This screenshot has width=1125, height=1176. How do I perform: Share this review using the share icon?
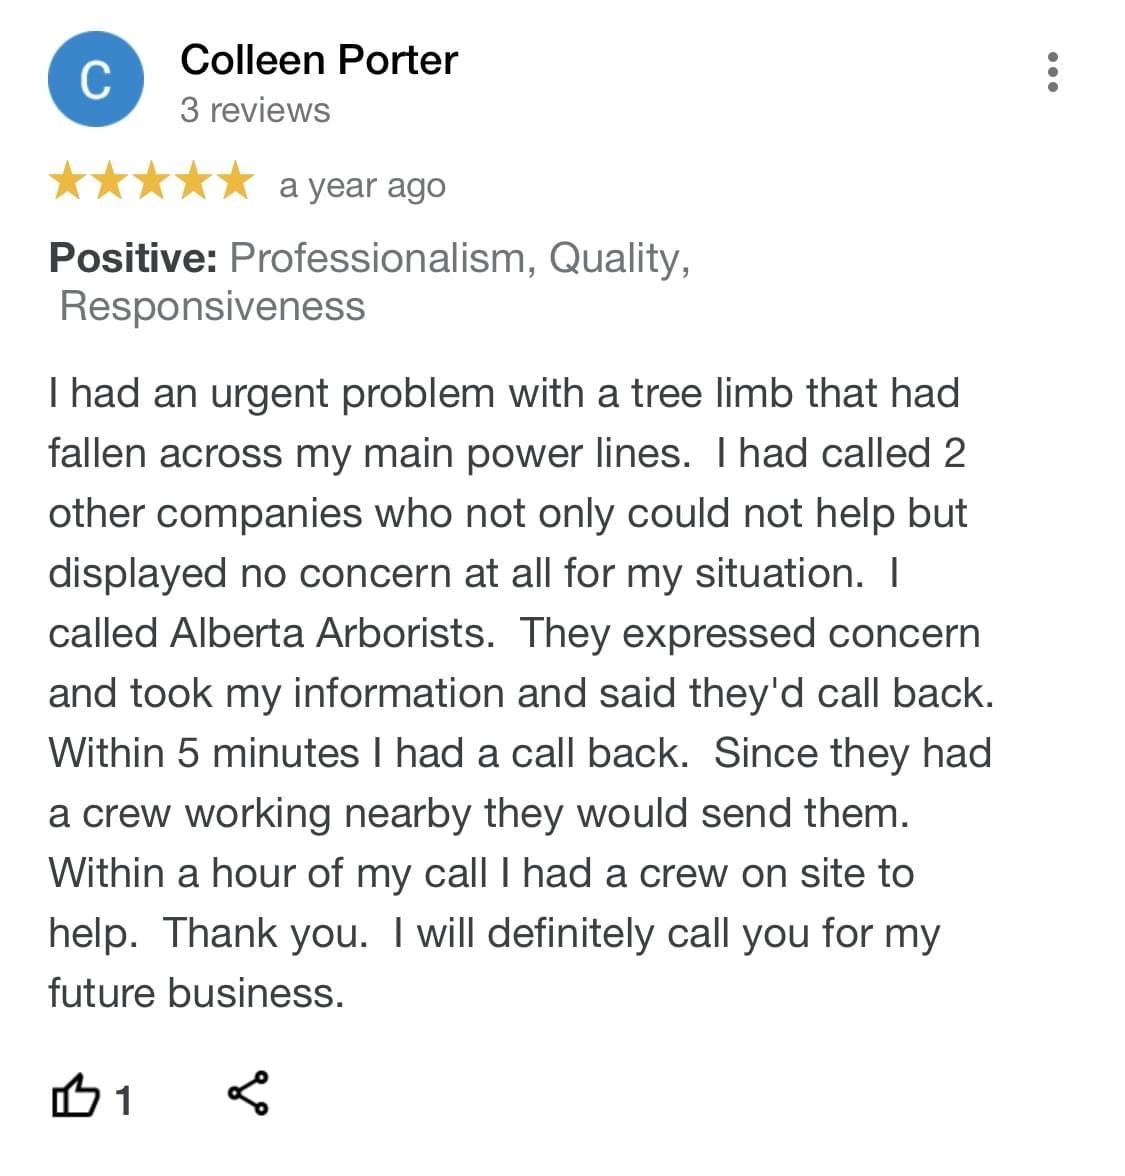click(x=248, y=1092)
